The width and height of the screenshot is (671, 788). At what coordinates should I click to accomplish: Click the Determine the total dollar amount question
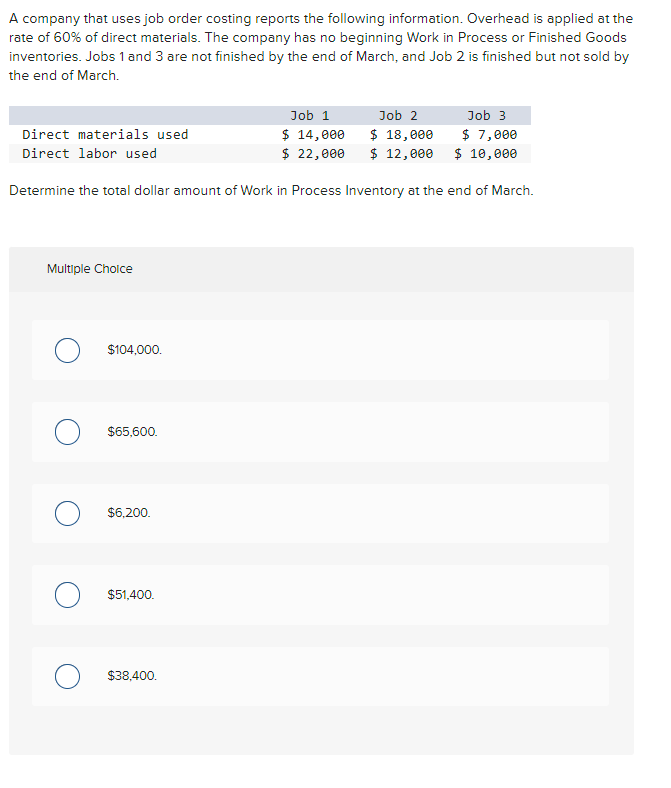[271, 191]
